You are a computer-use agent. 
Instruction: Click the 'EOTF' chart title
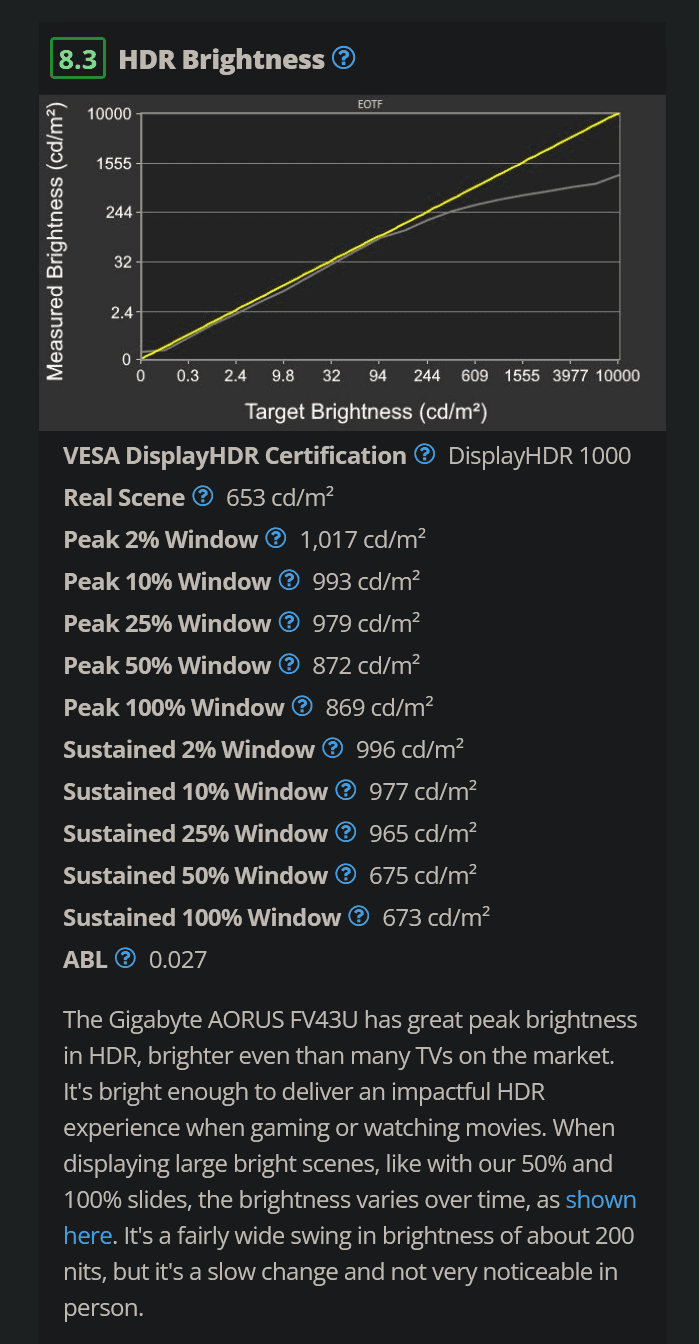pyautogui.click(x=368, y=104)
